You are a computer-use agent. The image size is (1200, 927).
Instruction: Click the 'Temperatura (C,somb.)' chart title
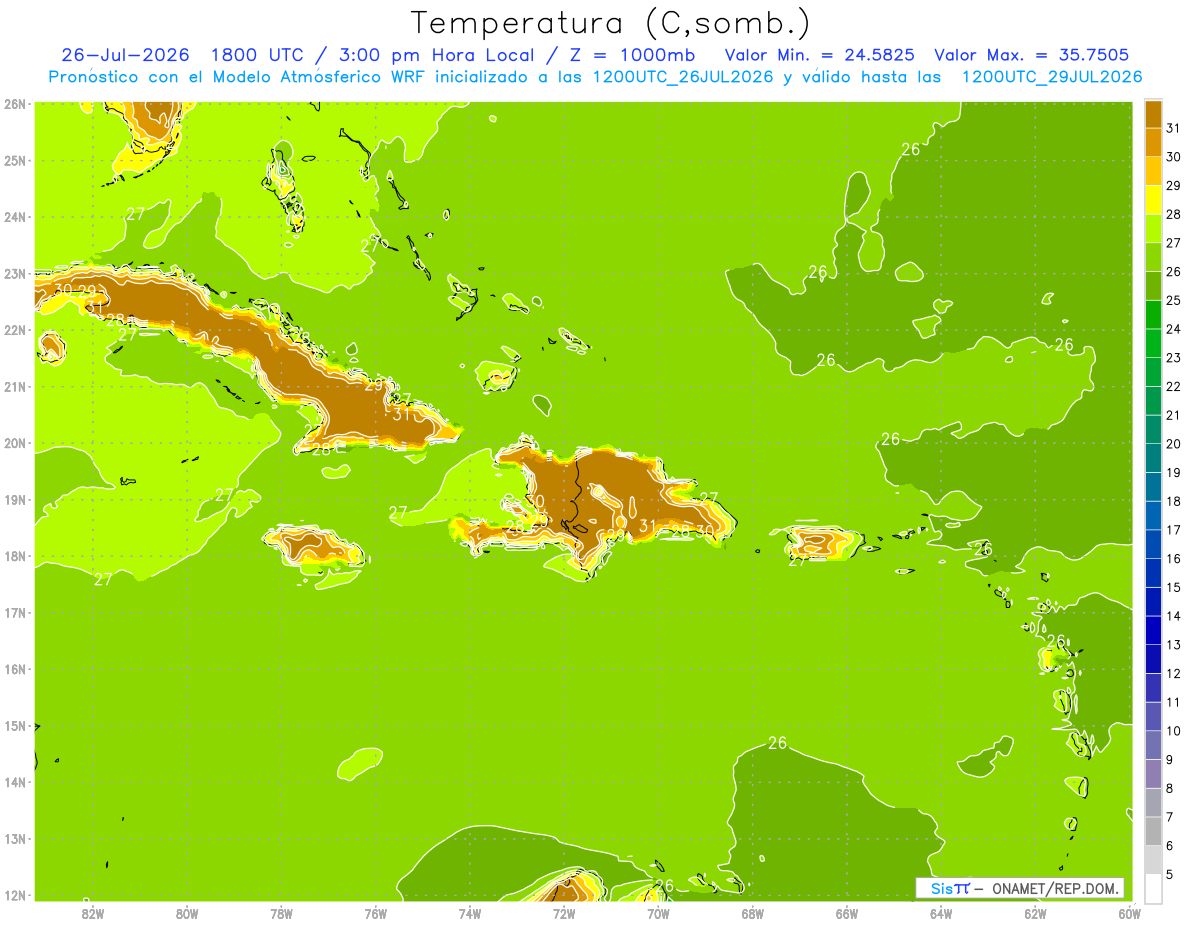(611, 24)
